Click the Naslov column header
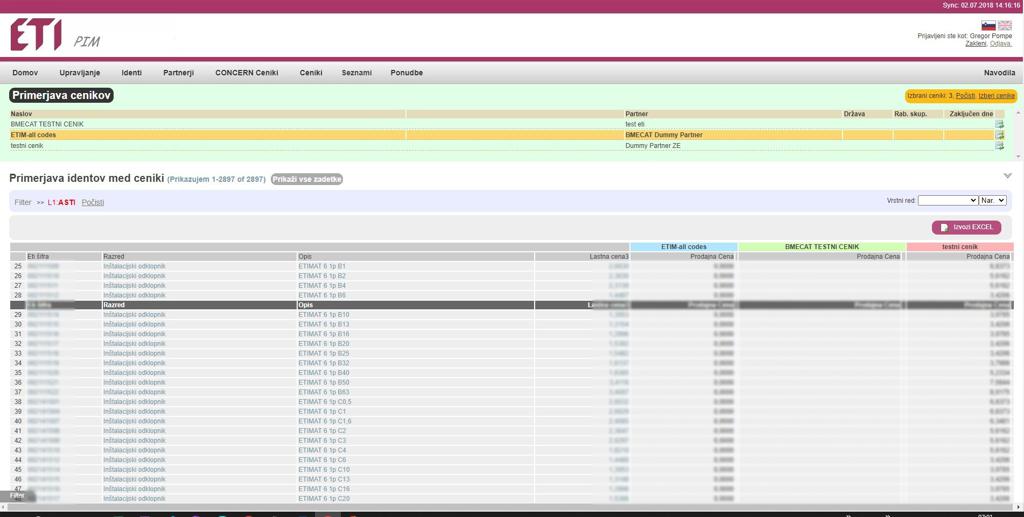1024x517 pixels. (207, 114)
